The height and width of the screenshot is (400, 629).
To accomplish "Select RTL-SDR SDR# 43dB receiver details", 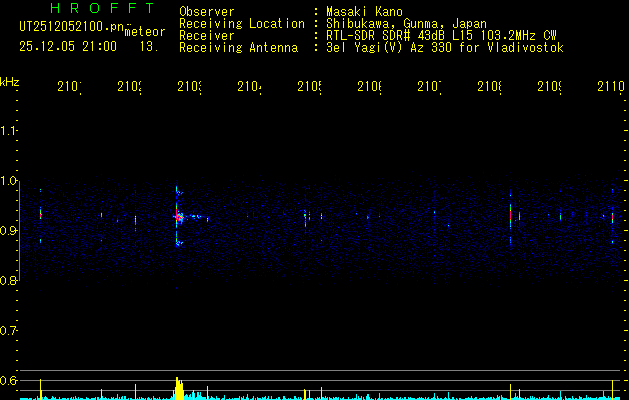I will (x=441, y=36).
